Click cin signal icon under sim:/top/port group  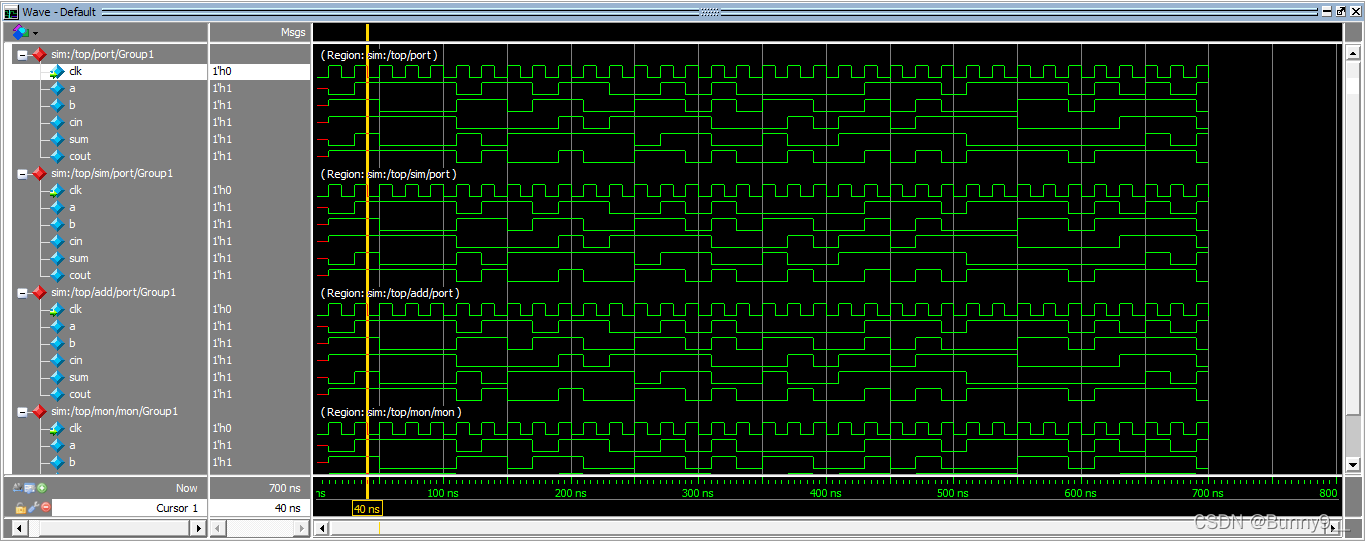pos(56,122)
